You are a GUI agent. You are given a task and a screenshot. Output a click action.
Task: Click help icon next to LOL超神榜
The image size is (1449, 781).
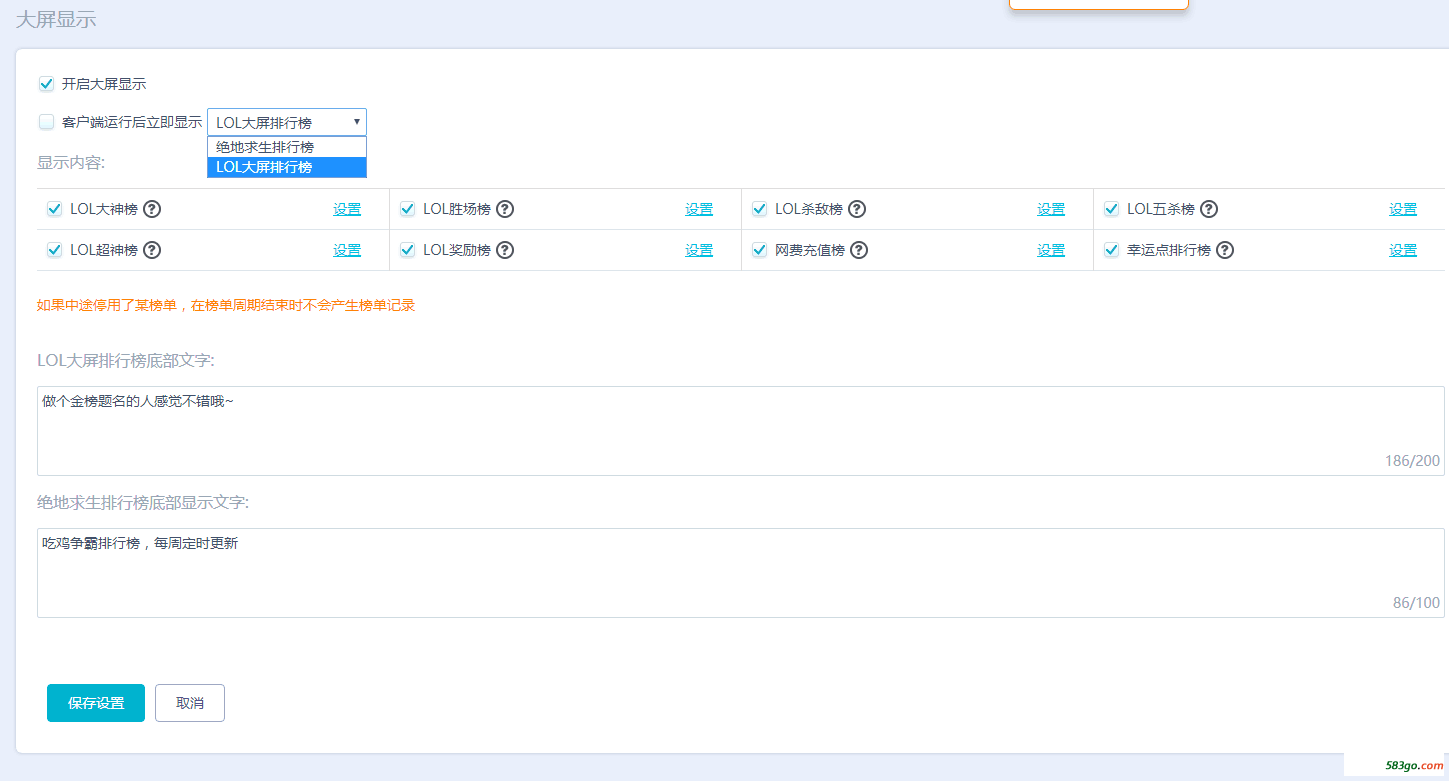tap(152, 250)
